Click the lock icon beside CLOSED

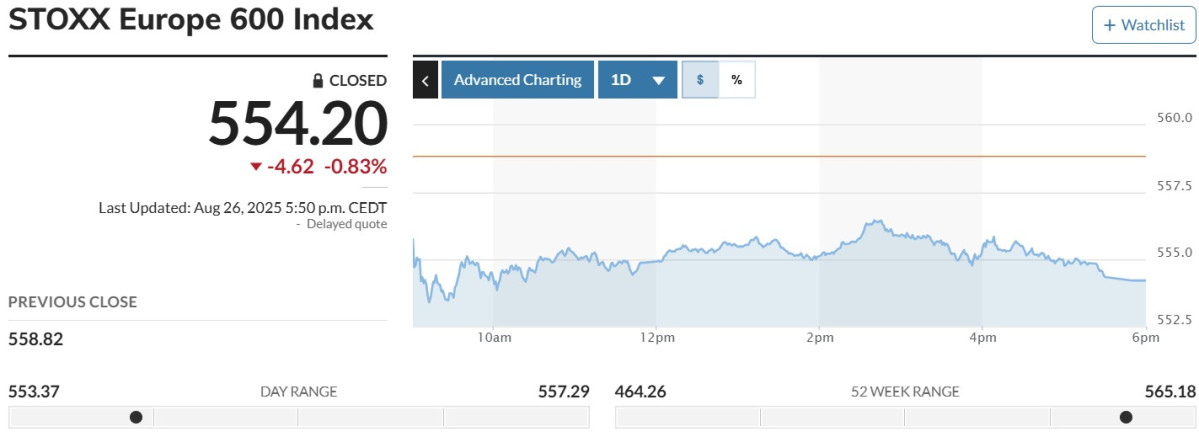[318, 81]
